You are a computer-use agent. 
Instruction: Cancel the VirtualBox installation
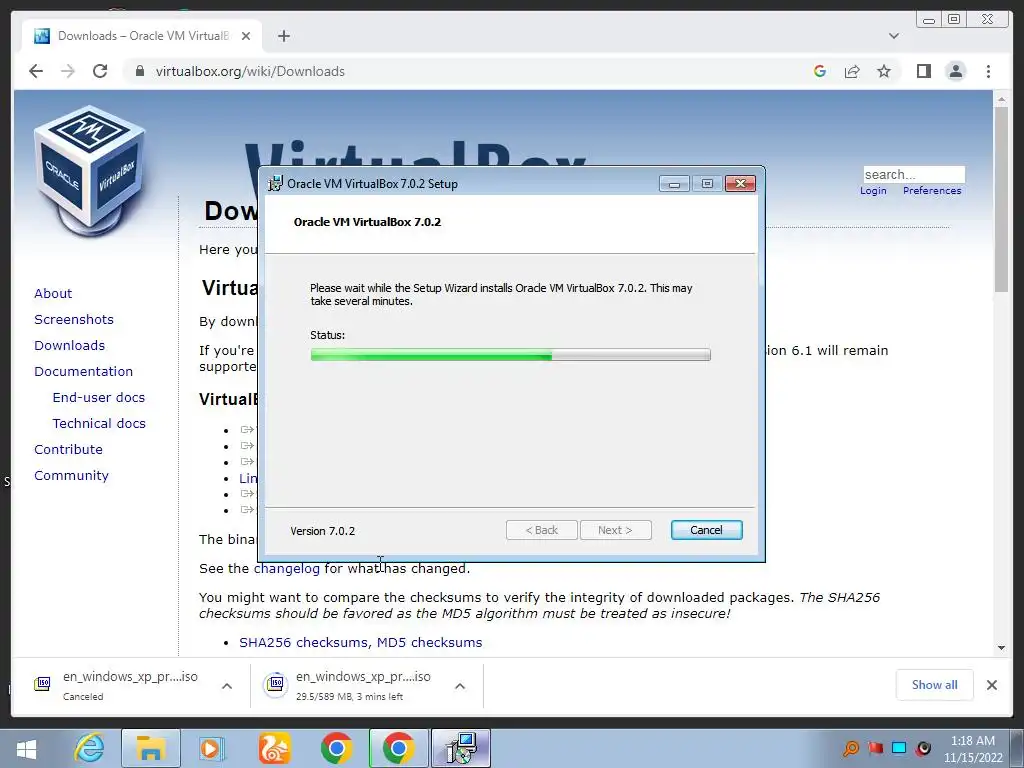coord(707,530)
